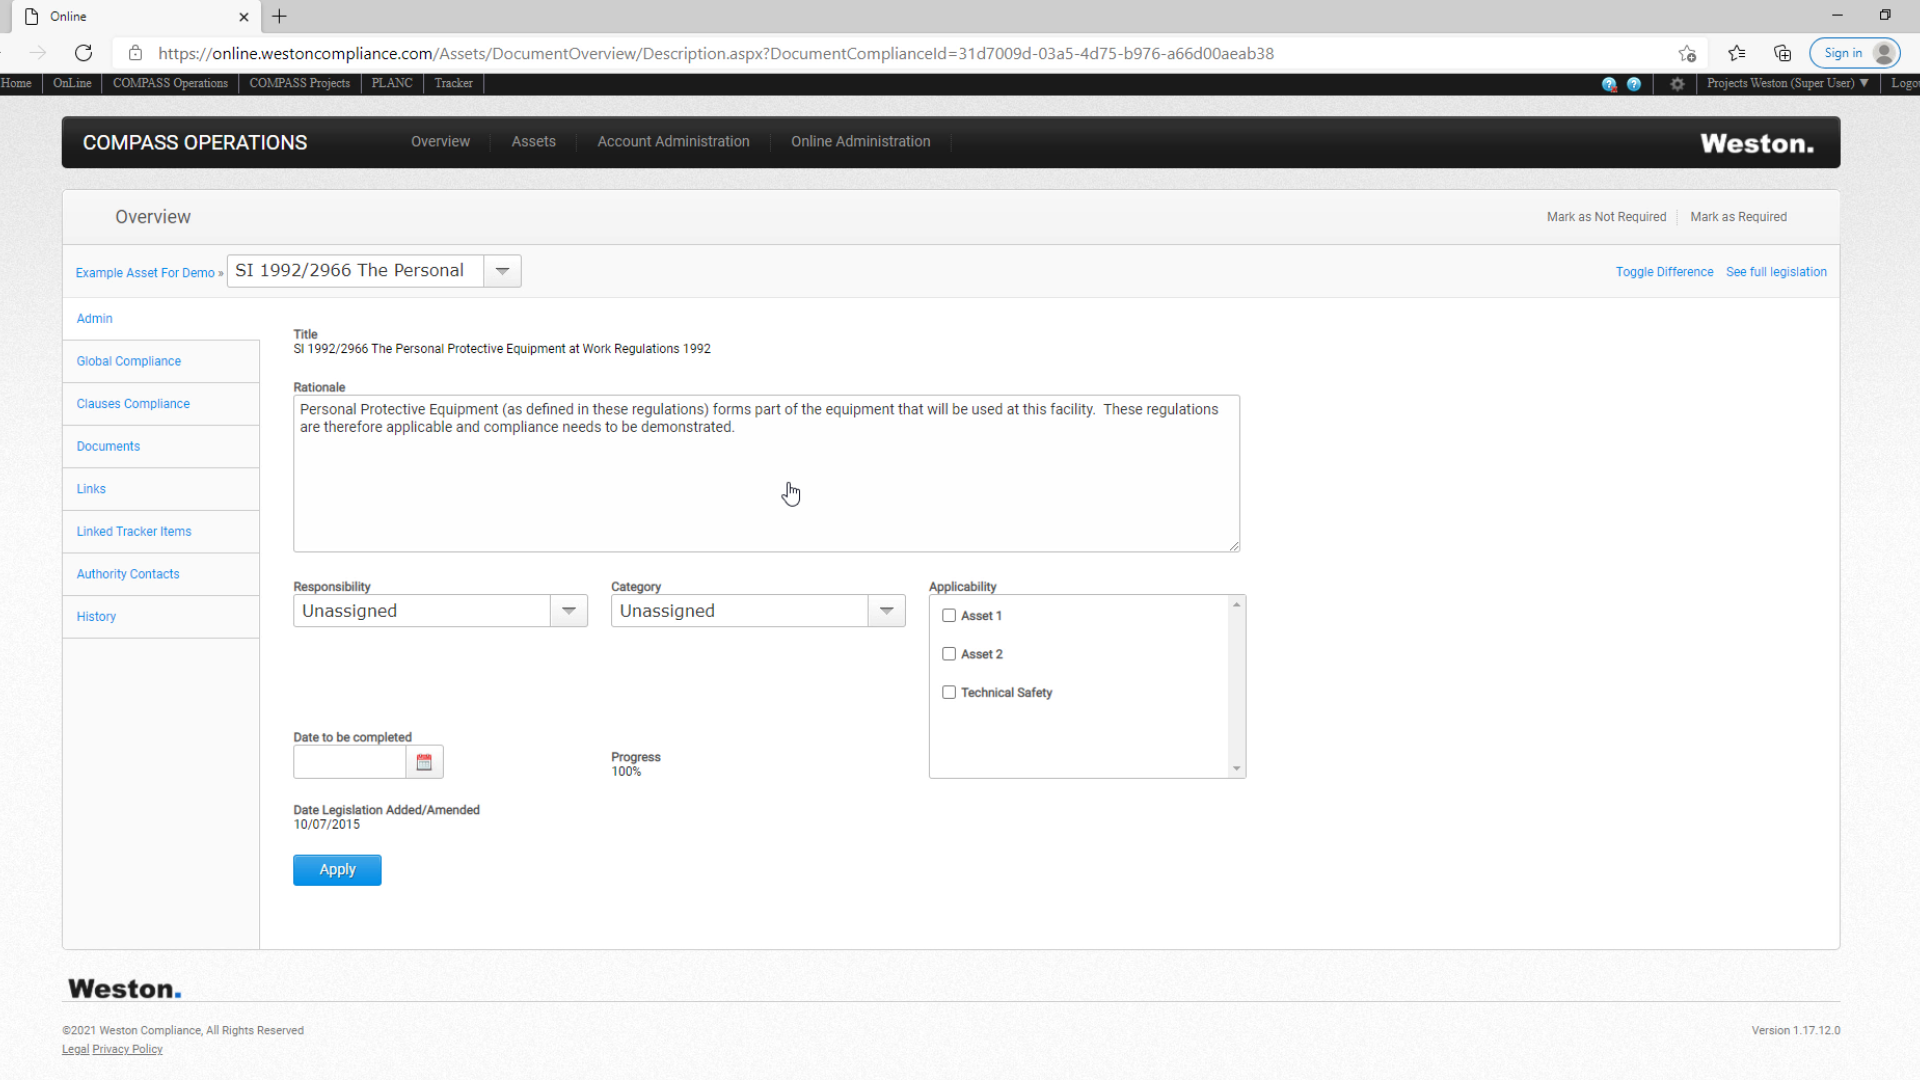Select Admin in the sidebar

coord(94,319)
